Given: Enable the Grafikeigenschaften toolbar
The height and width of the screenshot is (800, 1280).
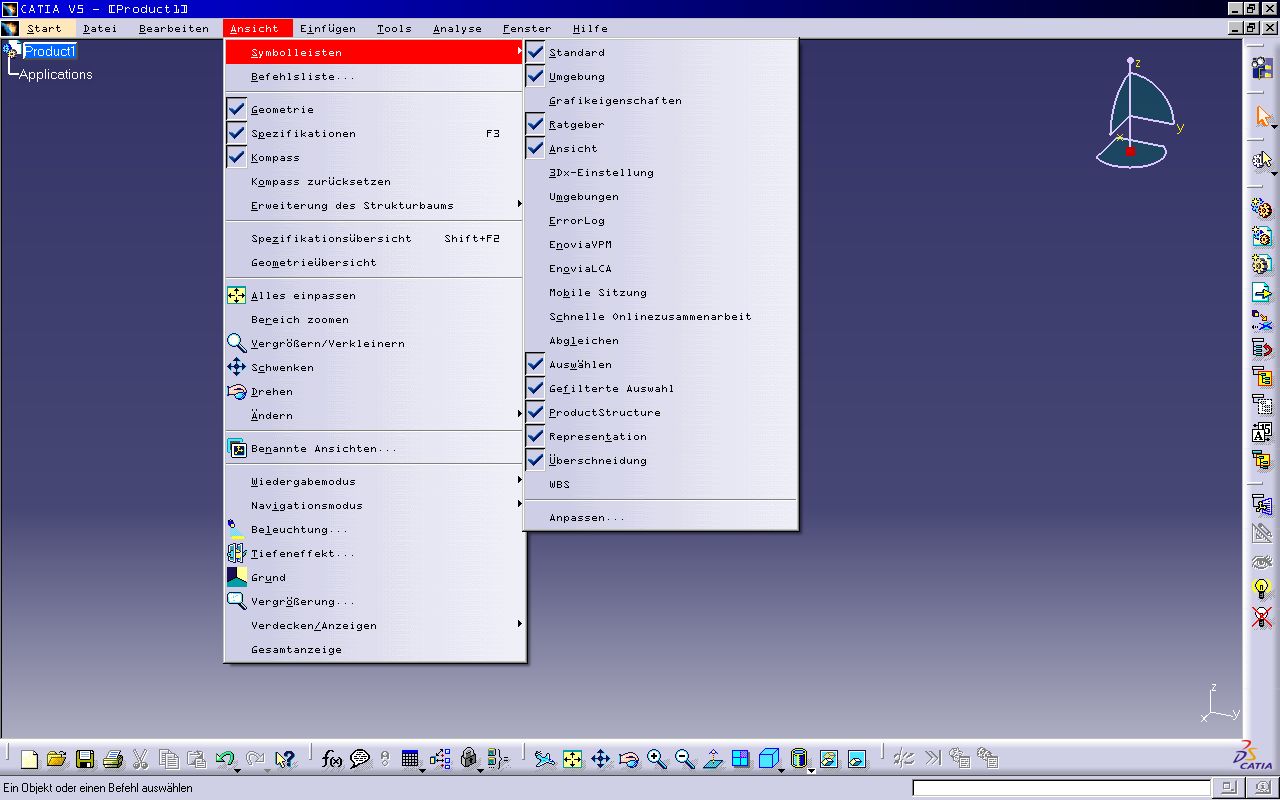Looking at the screenshot, I should pos(660,100).
